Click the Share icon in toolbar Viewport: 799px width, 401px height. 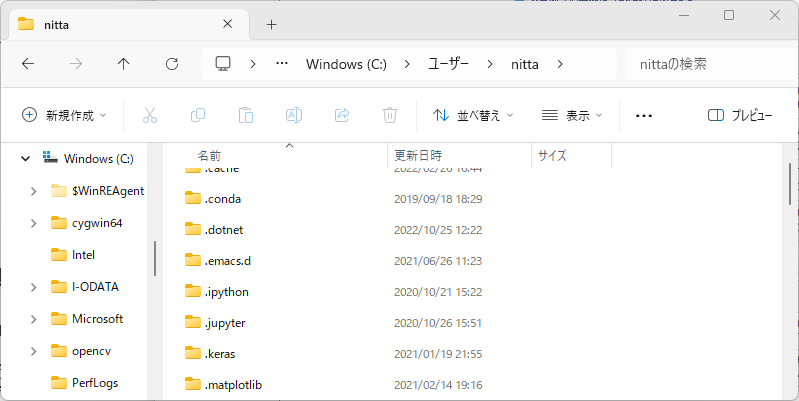(342, 115)
